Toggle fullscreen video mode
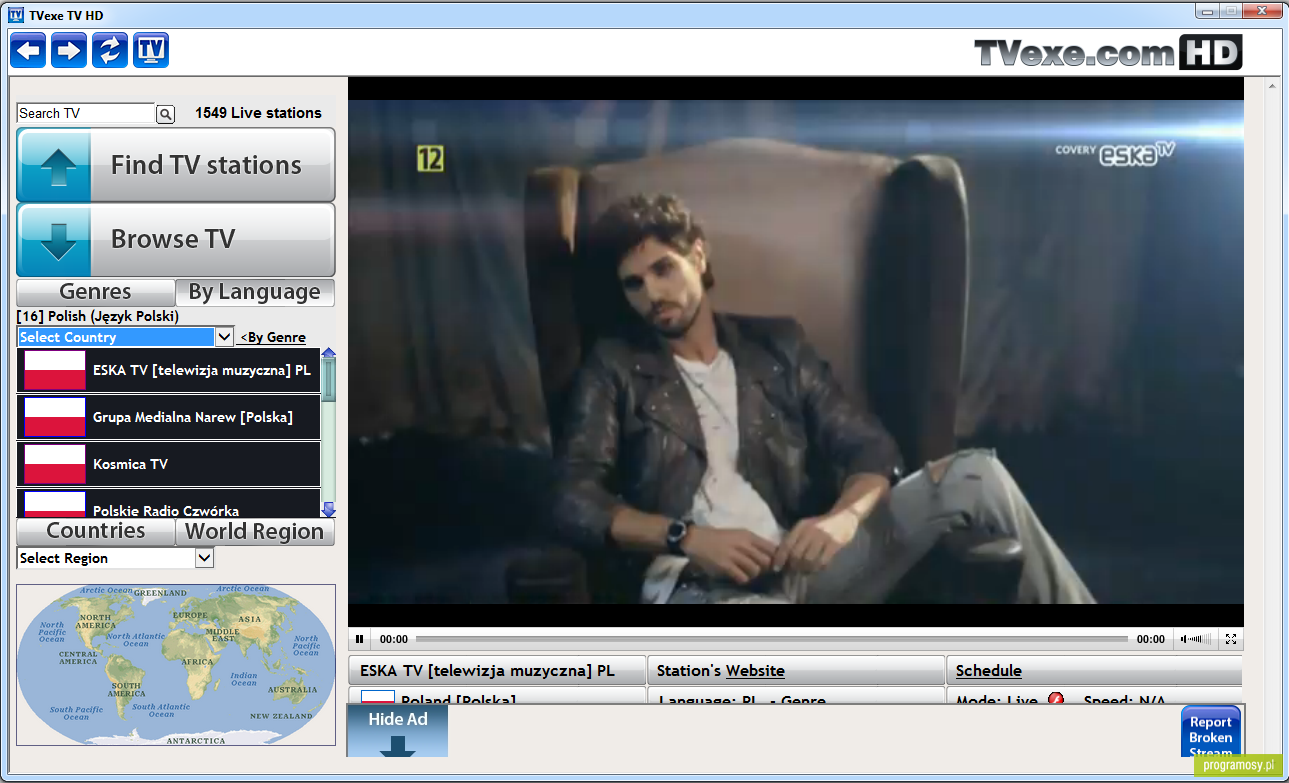The width and height of the screenshot is (1289, 783). pos(1231,639)
